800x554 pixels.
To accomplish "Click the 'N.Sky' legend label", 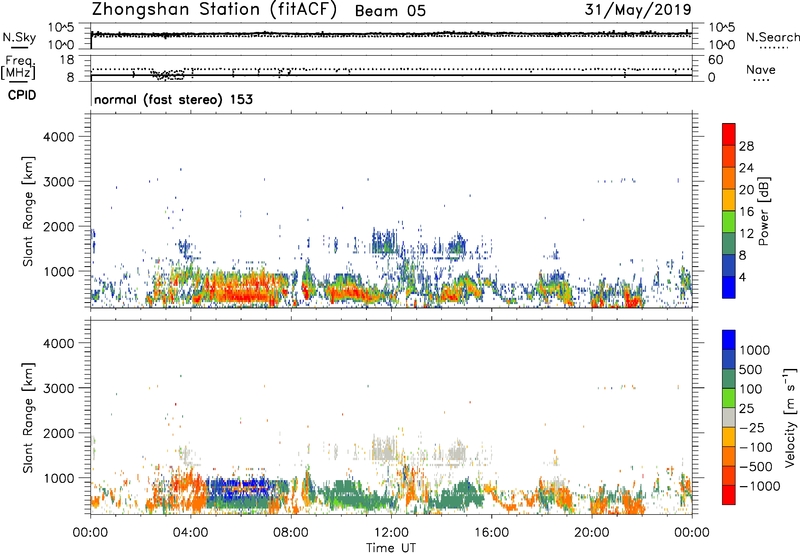I will (19, 37).
